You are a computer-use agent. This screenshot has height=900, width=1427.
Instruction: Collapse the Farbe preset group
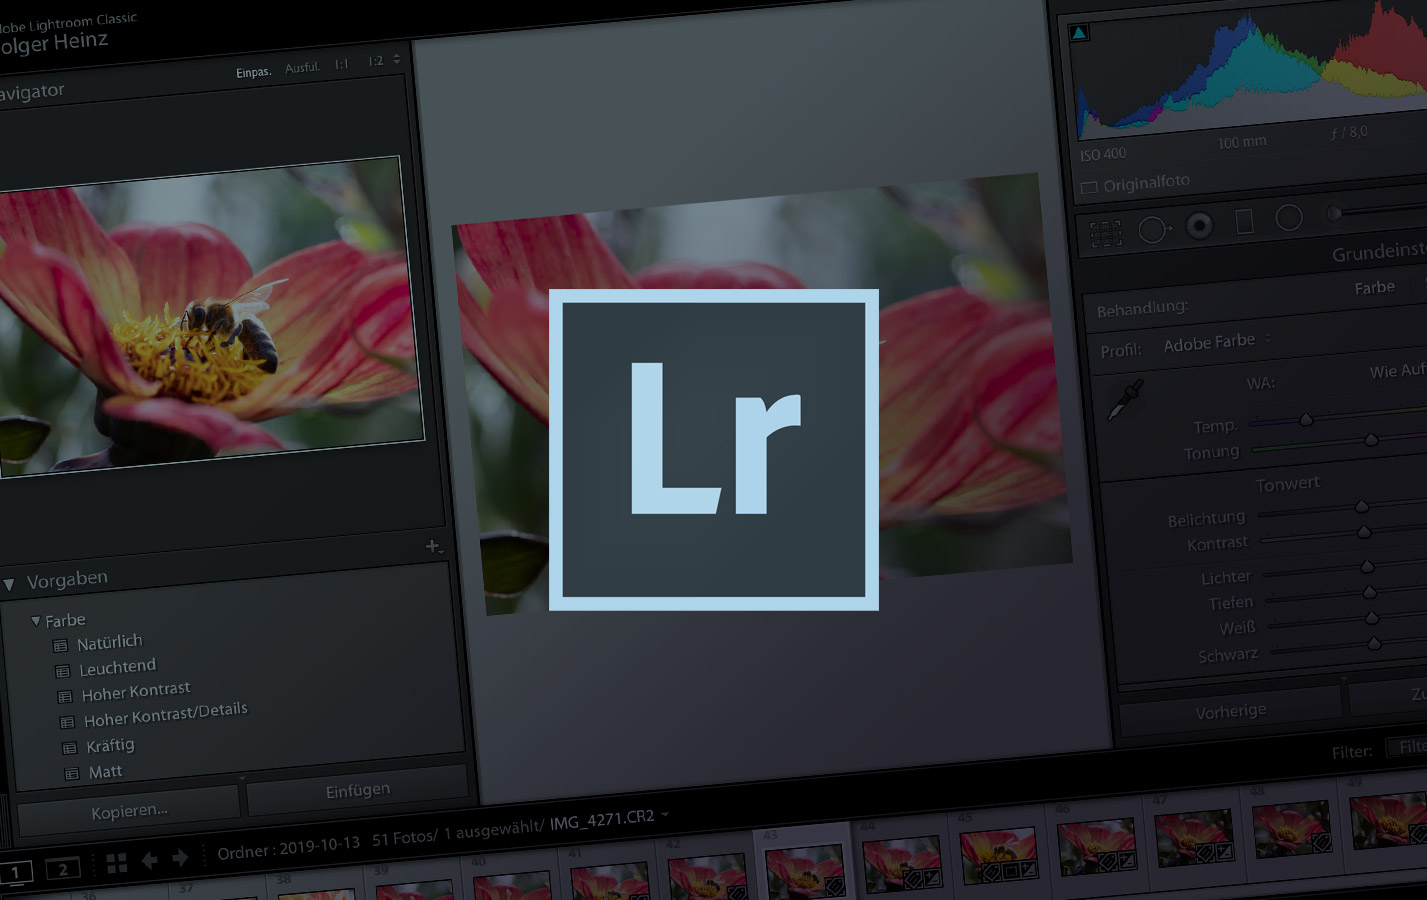tap(36, 621)
